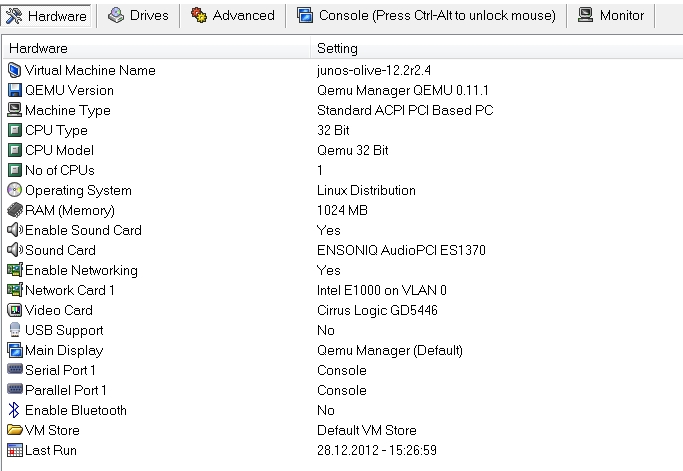683x471 pixels.
Task: Click the Operating System disc icon
Action: (x=14, y=190)
